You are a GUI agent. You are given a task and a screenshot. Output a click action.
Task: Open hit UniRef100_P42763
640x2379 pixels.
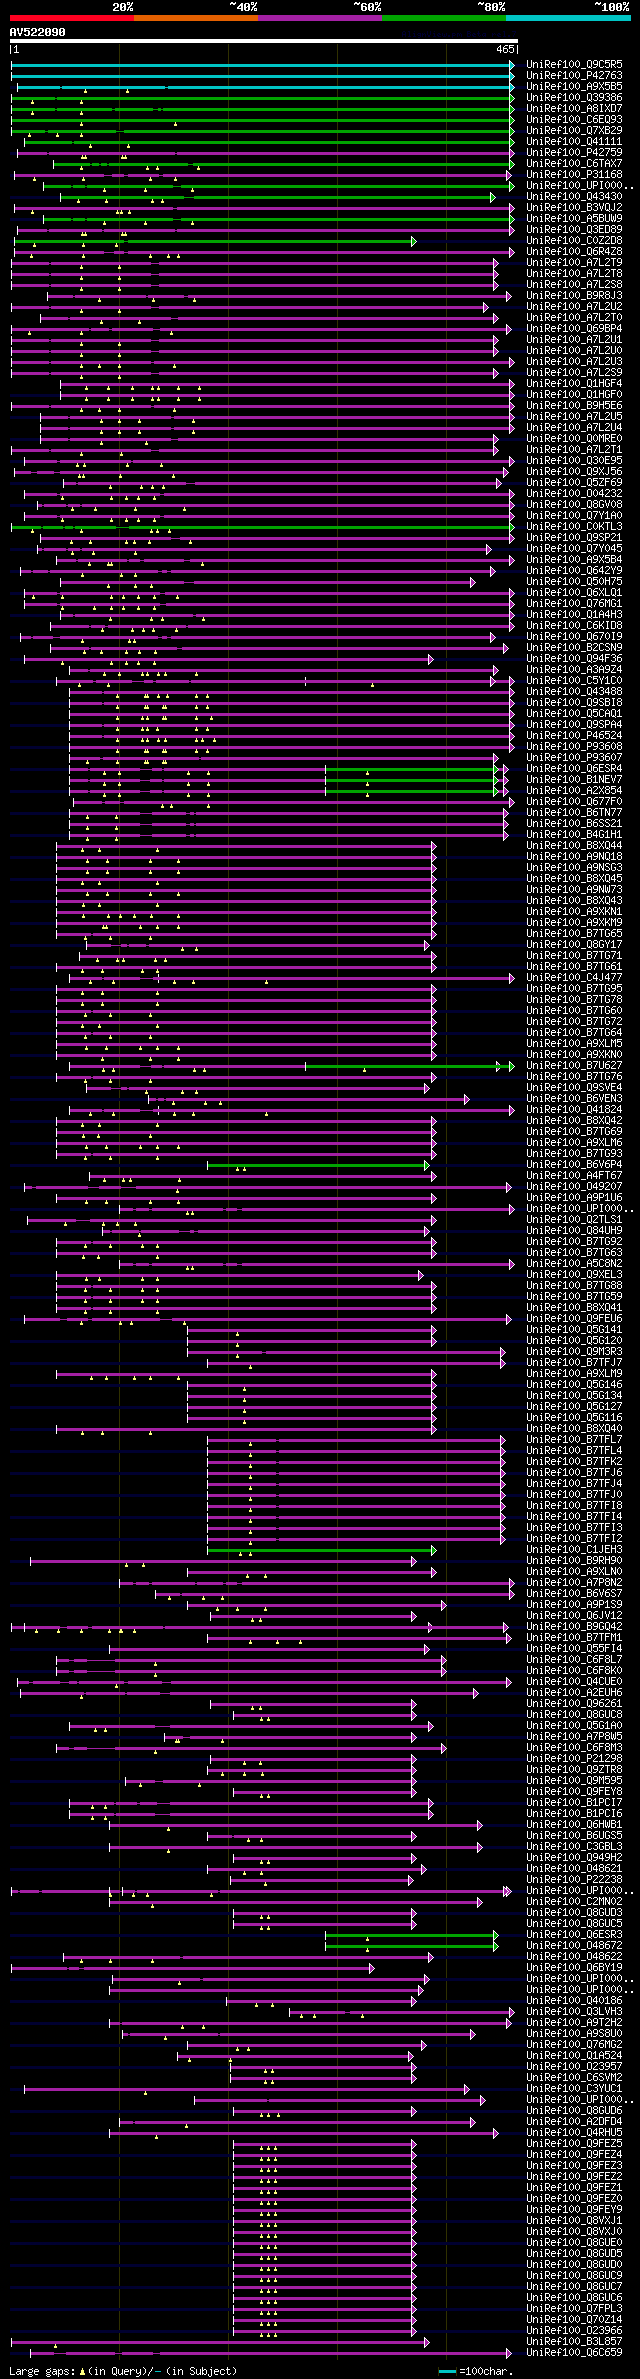coord(574,75)
